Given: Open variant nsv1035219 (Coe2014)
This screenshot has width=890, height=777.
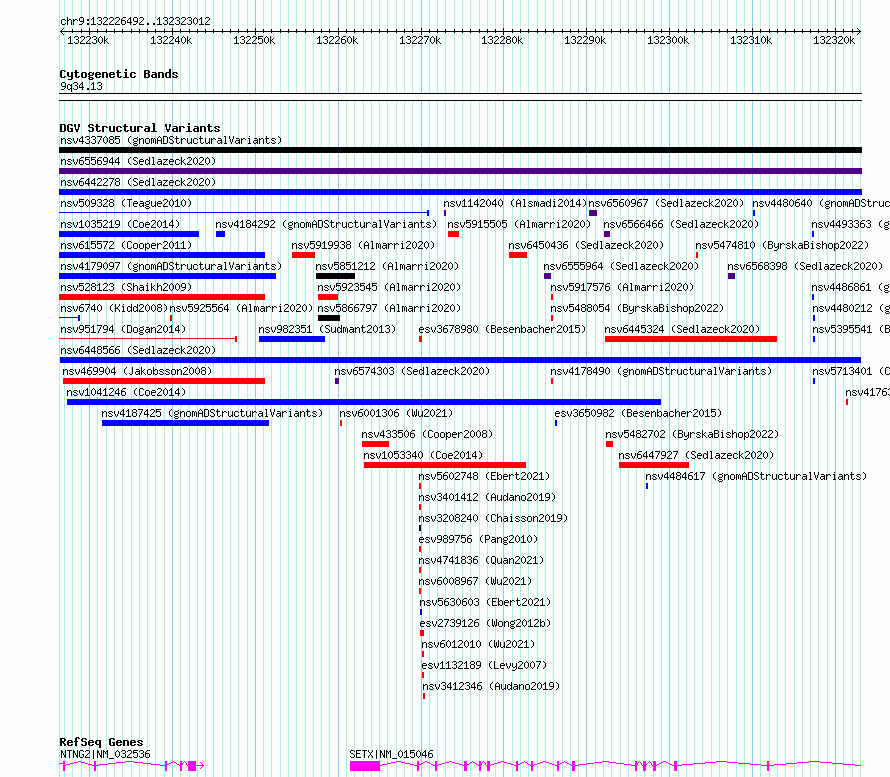Looking at the screenshot, I should pos(120,224).
